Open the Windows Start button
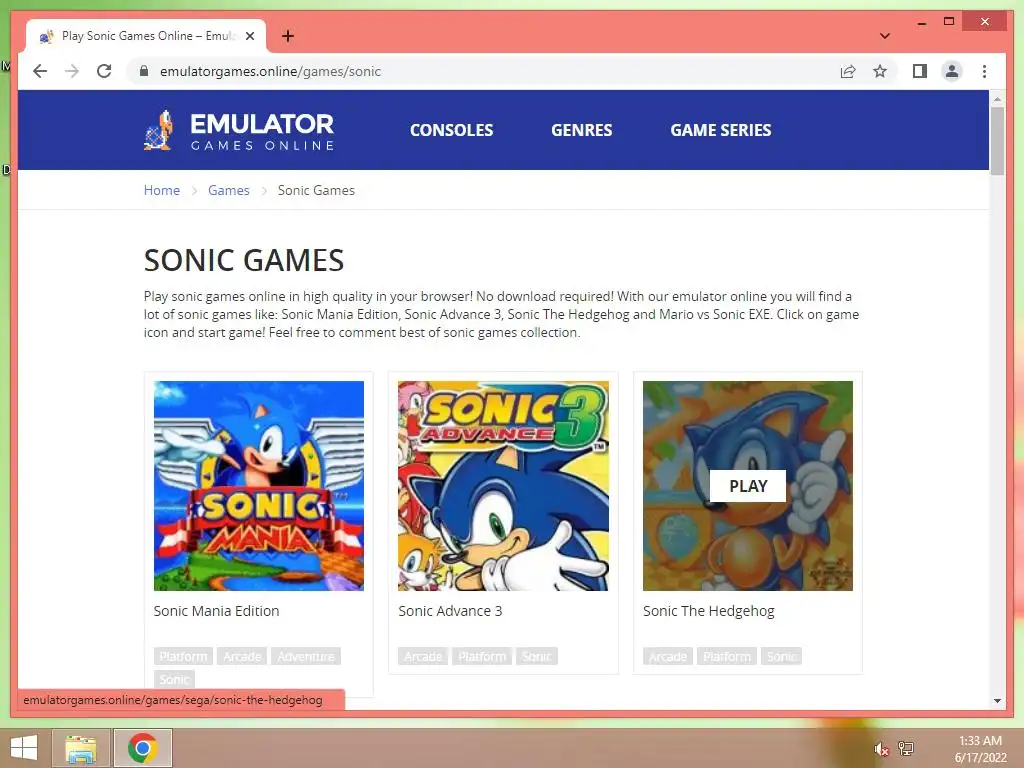This screenshot has height=768, width=1024. (x=24, y=748)
